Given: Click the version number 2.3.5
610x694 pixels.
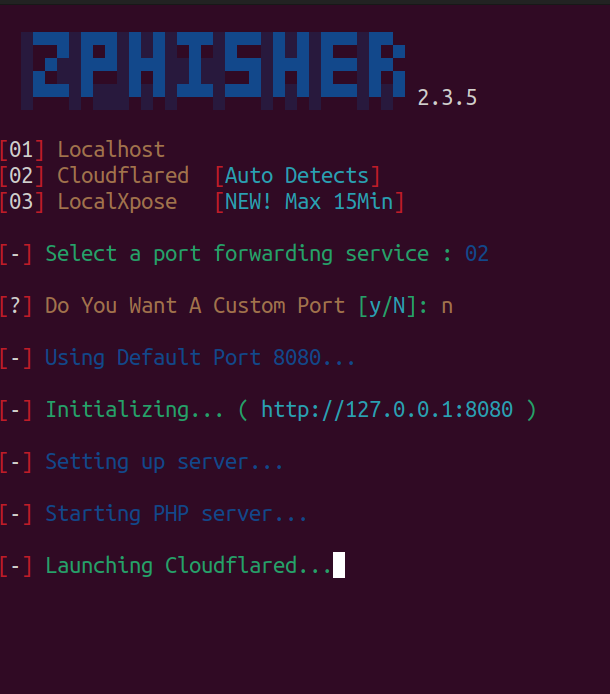Looking at the screenshot, I should click(447, 97).
